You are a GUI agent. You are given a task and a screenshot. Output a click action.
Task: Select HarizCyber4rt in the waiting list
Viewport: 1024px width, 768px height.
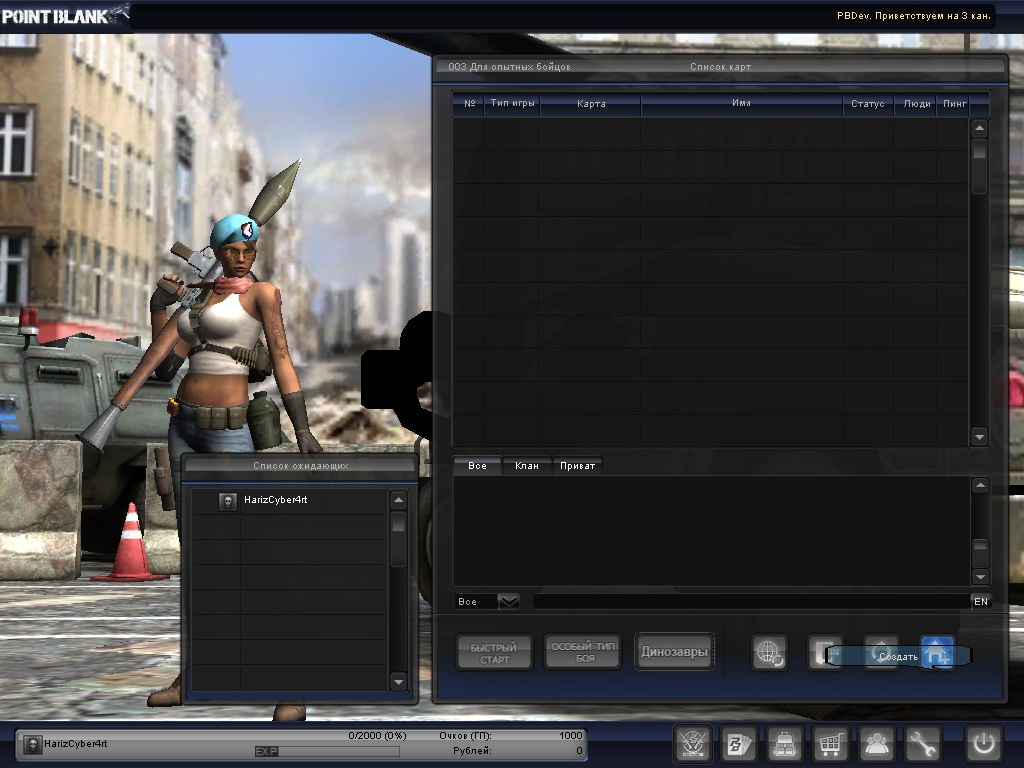tap(289, 501)
